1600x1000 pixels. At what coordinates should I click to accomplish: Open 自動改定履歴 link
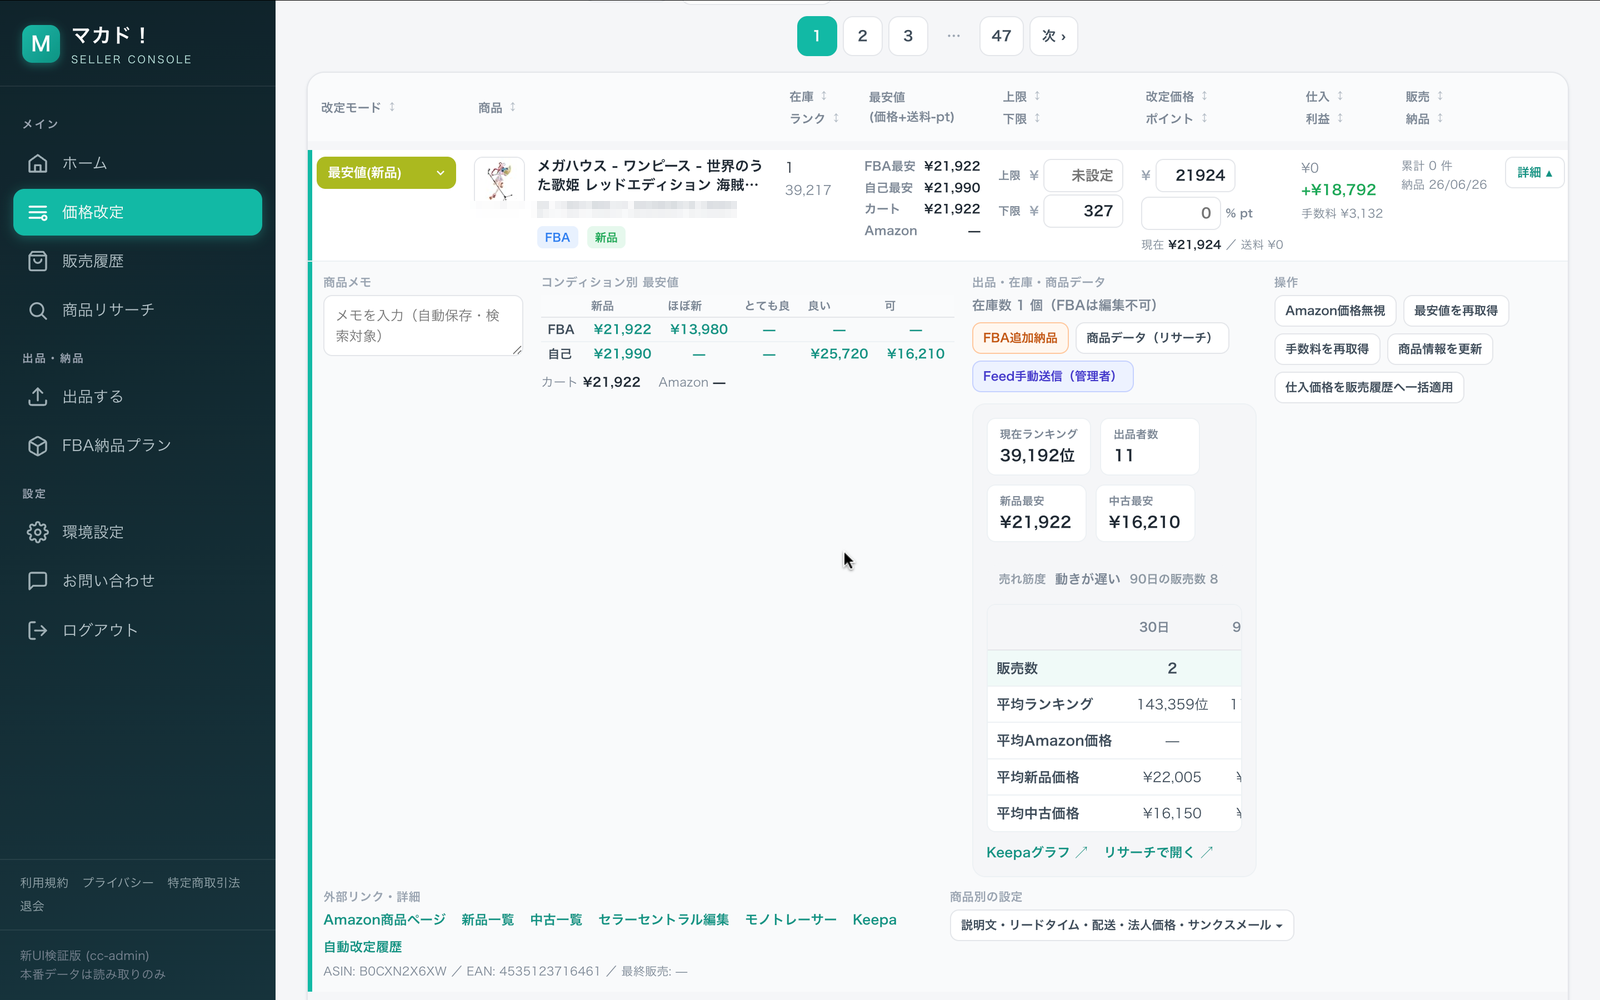[362, 947]
